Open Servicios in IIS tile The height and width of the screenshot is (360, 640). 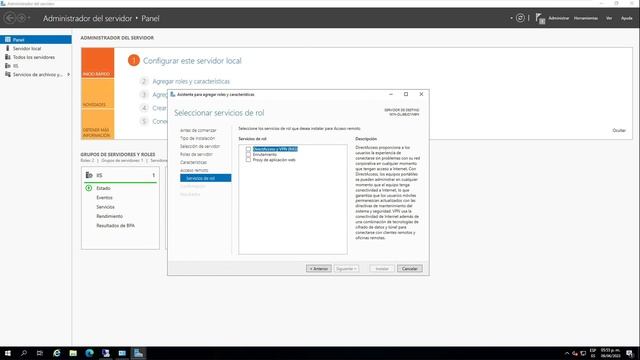(x=105, y=207)
